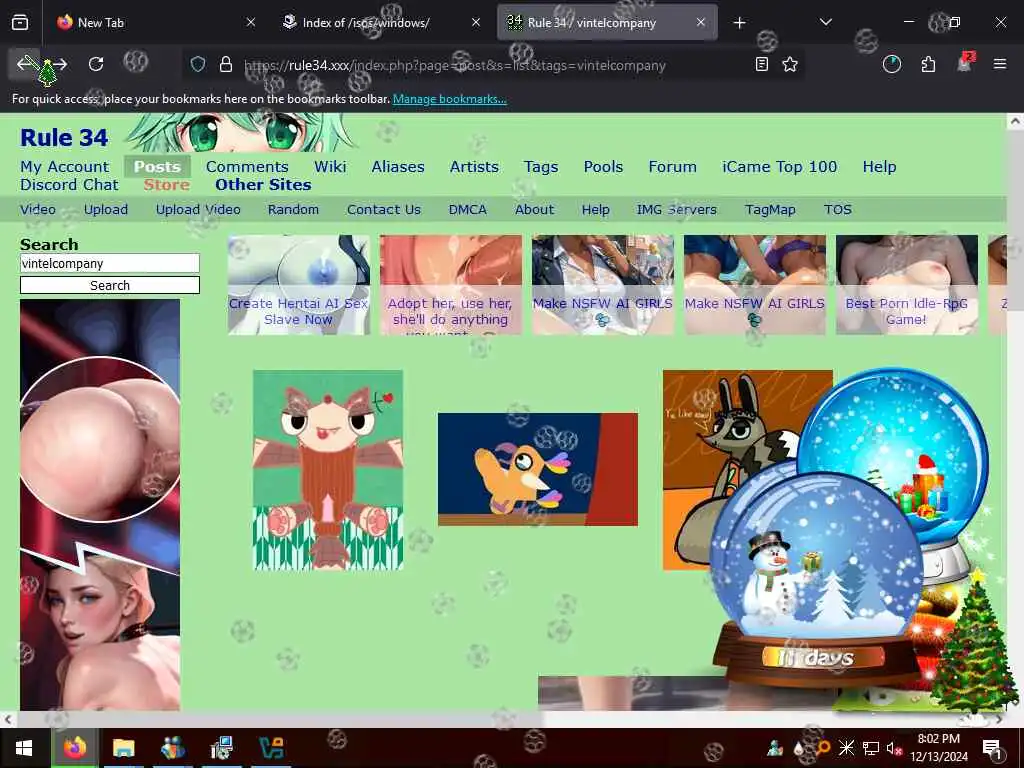Open the TagMap link
Viewport: 1024px width, 768px height.
pyautogui.click(x=770, y=210)
